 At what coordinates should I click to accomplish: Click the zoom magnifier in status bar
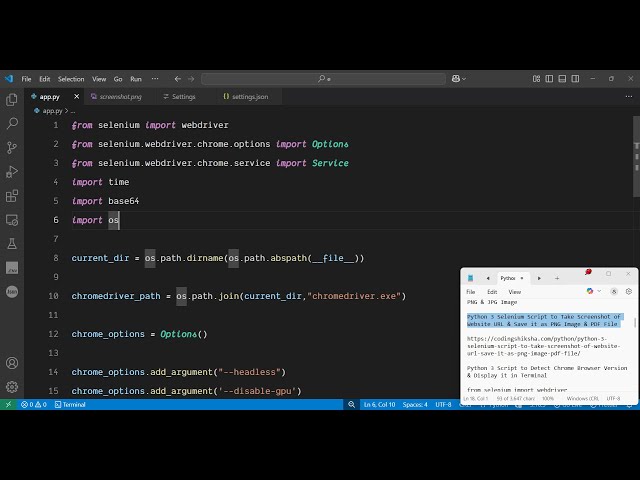pyautogui.click(x=351, y=404)
